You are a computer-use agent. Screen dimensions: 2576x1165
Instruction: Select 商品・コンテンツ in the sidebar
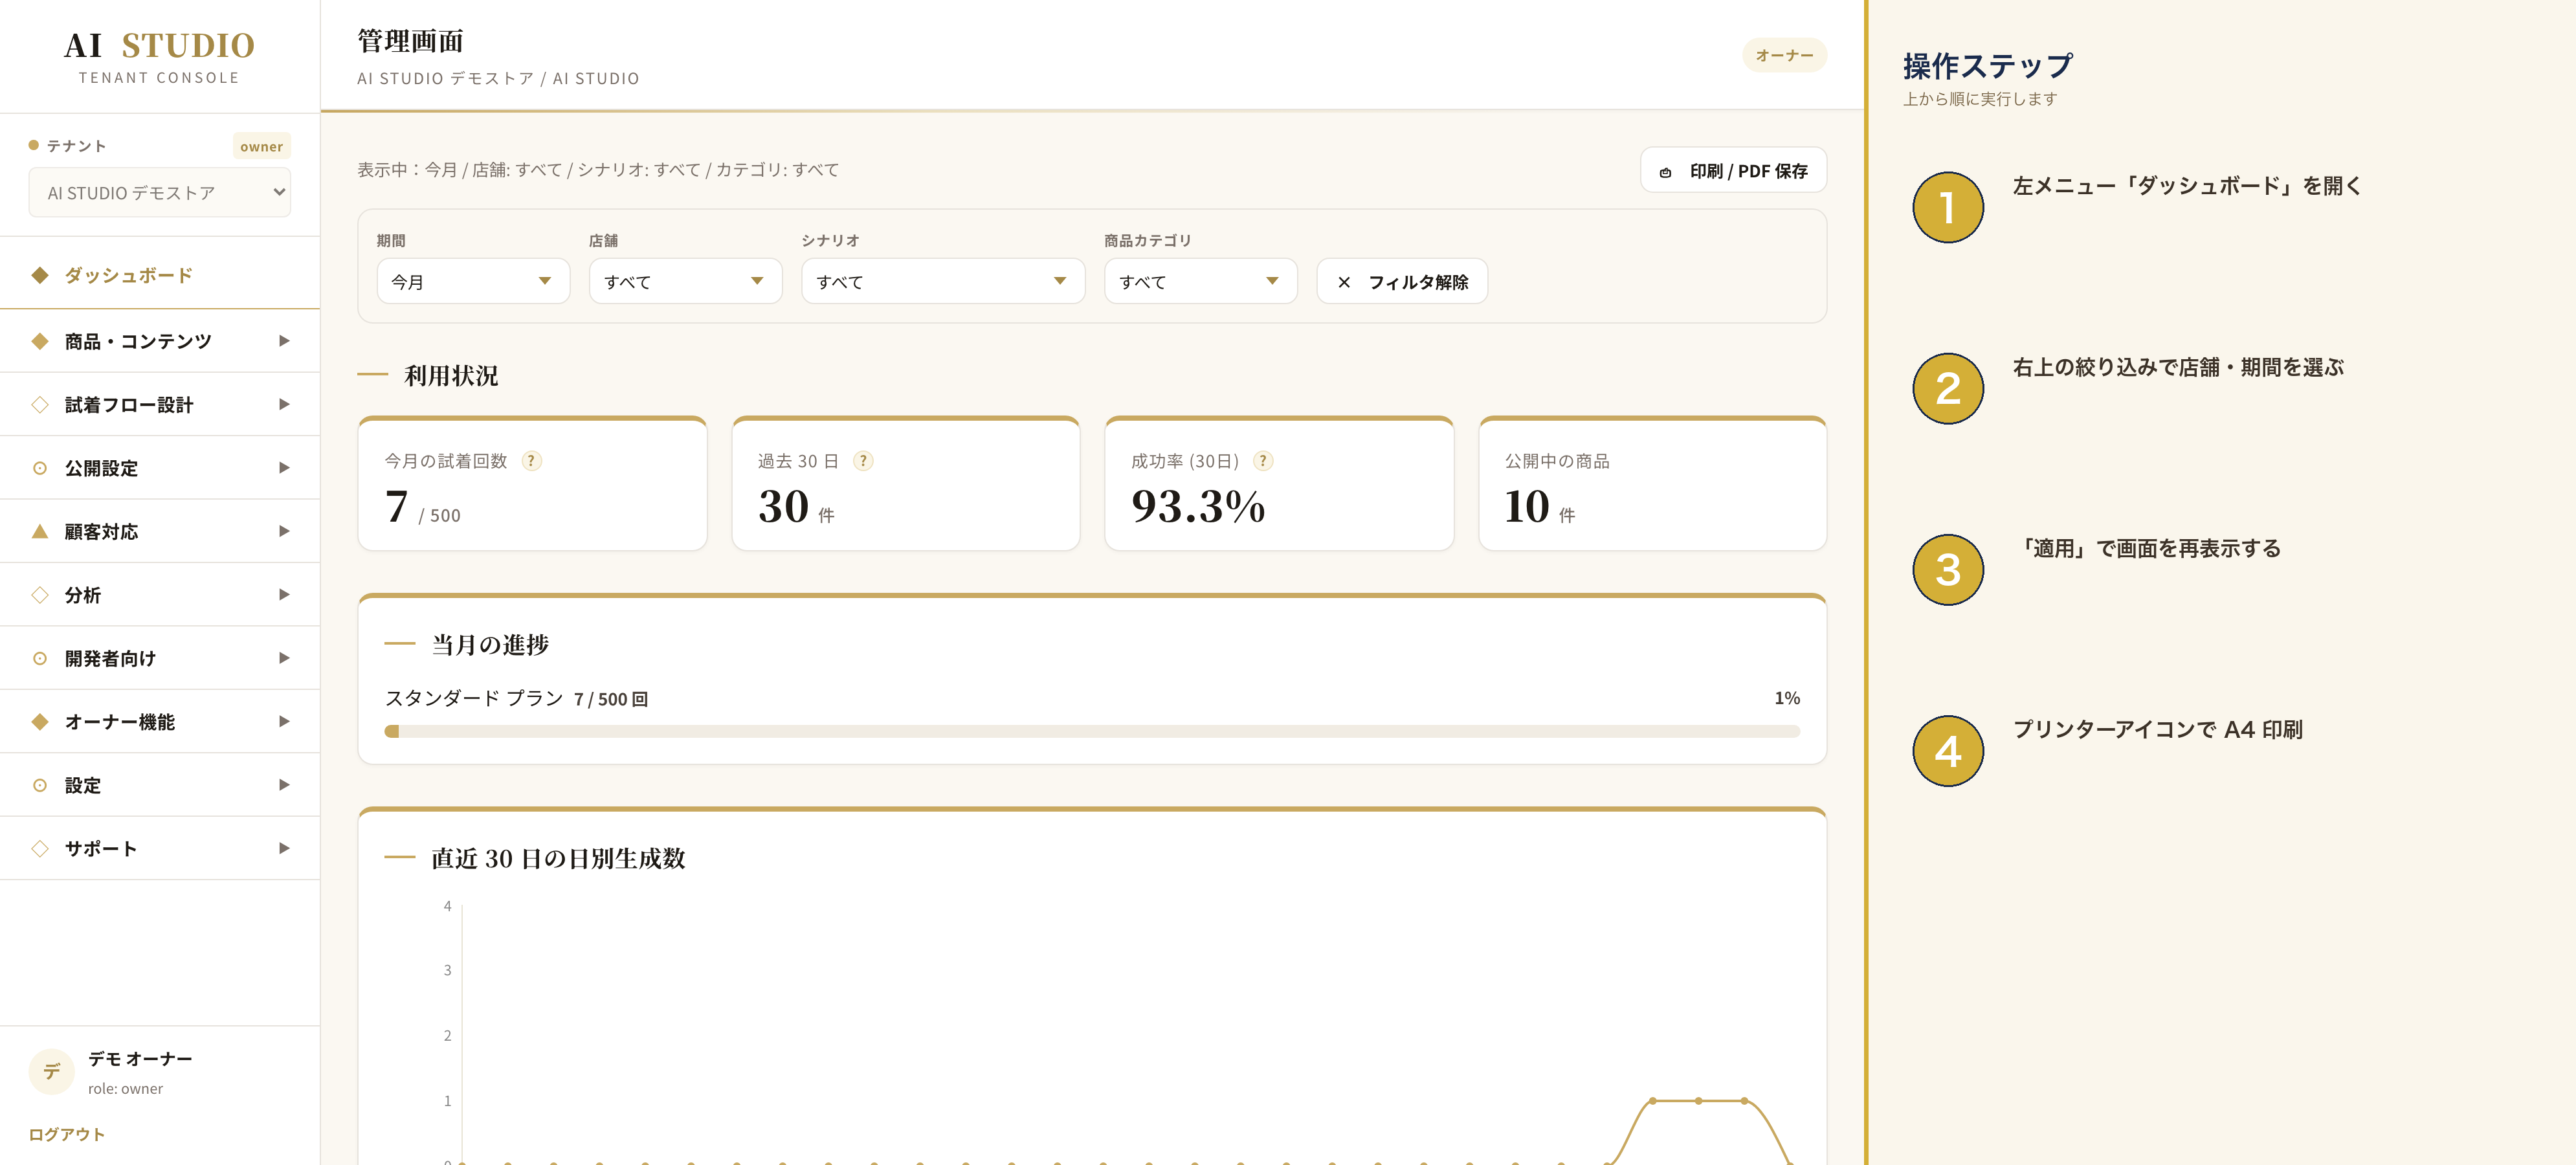coord(160,341)
